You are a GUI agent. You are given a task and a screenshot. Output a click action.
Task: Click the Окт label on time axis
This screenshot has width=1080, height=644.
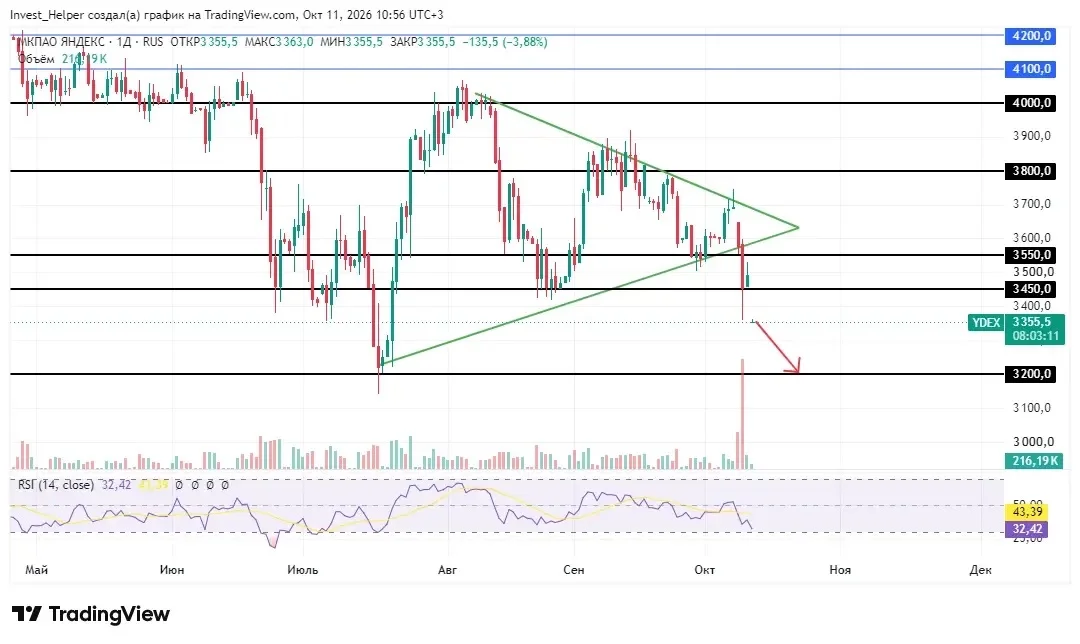(705, 570)
